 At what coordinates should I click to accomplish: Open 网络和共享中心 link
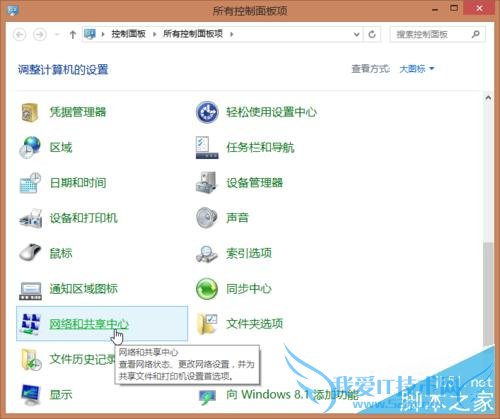89,324
